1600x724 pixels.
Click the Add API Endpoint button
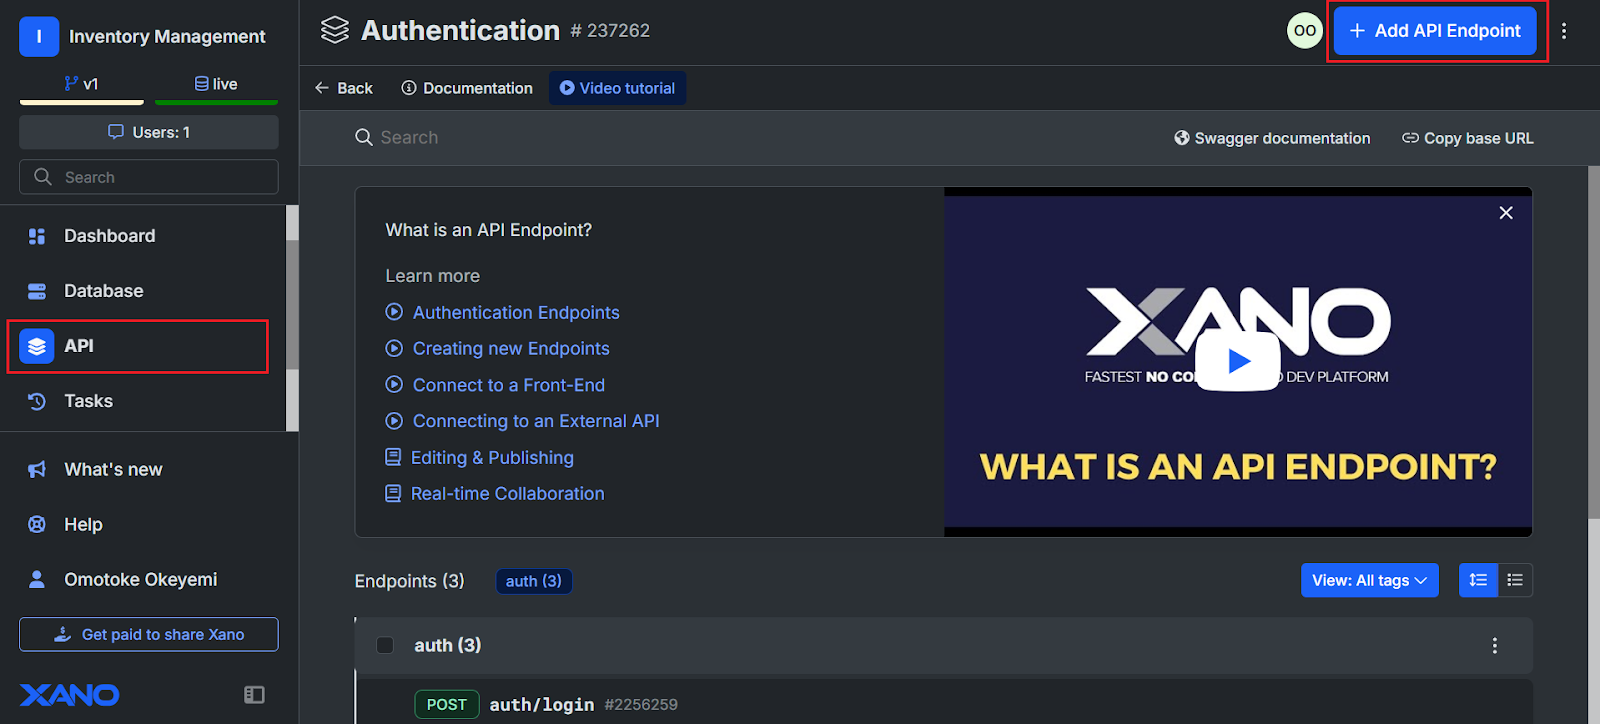pyautogui.click(x=1435, y=31)
